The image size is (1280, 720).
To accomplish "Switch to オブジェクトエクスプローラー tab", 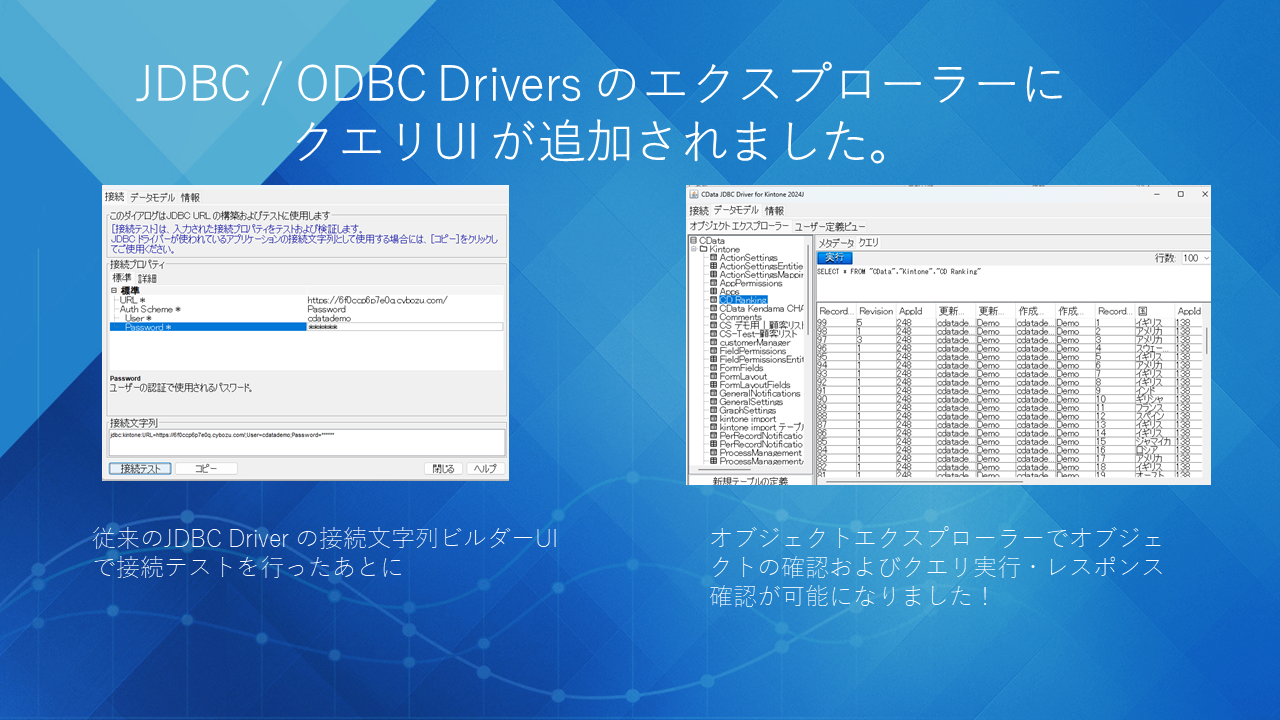I will point(739,227).
